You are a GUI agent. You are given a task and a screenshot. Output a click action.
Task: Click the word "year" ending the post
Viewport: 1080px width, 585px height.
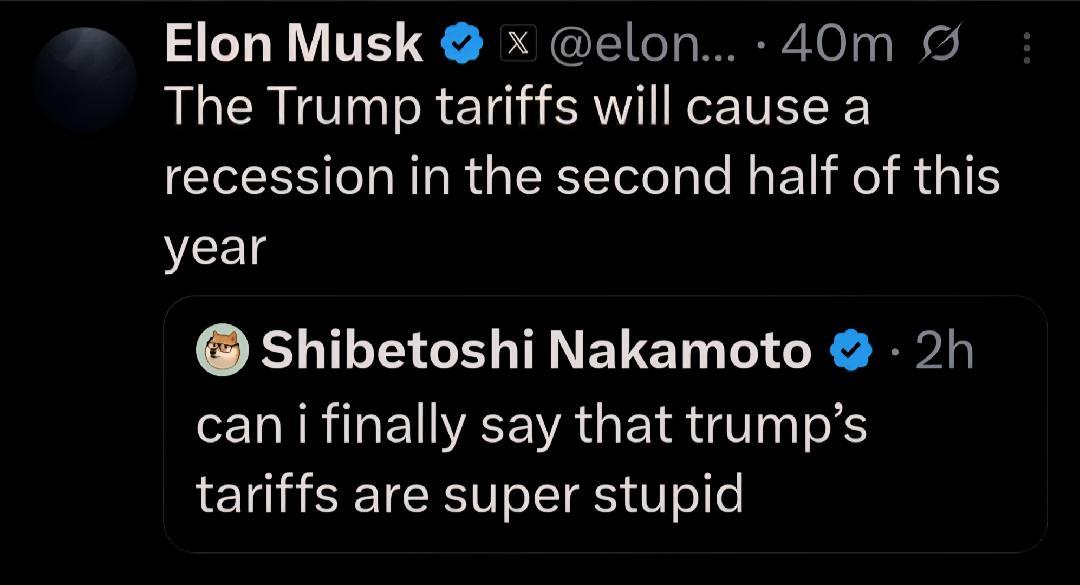click(214, 247)
